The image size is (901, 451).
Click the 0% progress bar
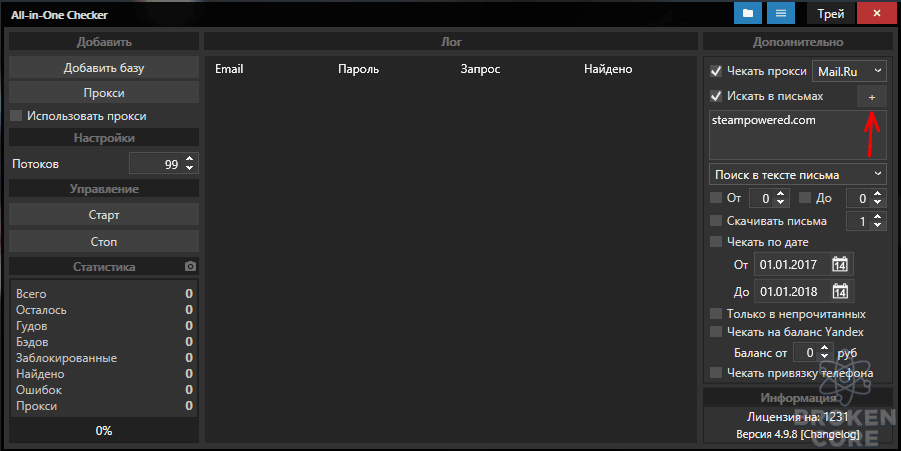(104, 430)
